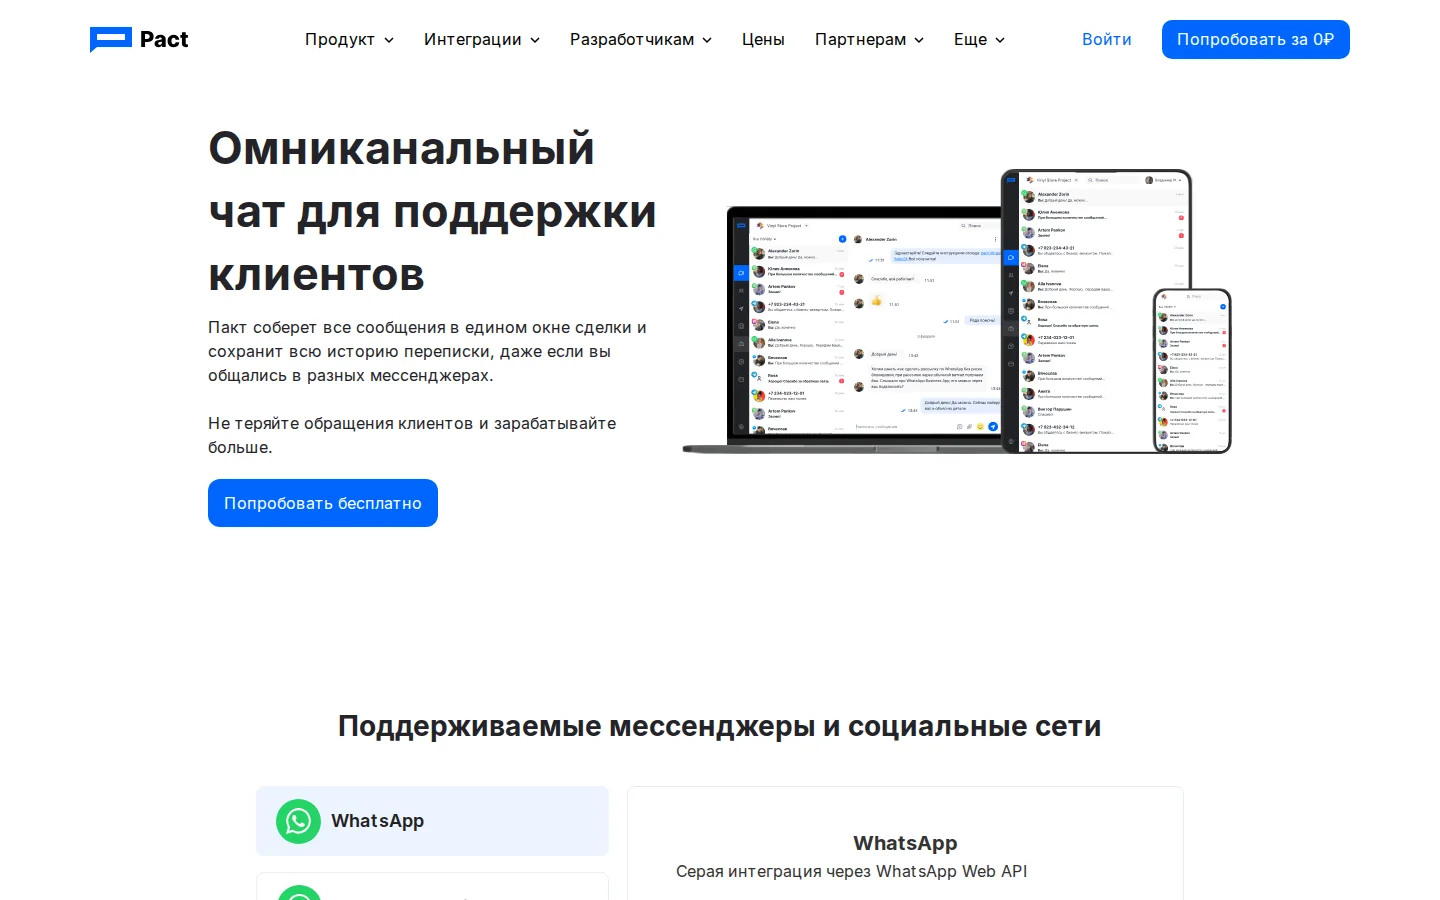The image size is (1440, 900).
Task: Go to the Цены page
Action: (763, 39)
